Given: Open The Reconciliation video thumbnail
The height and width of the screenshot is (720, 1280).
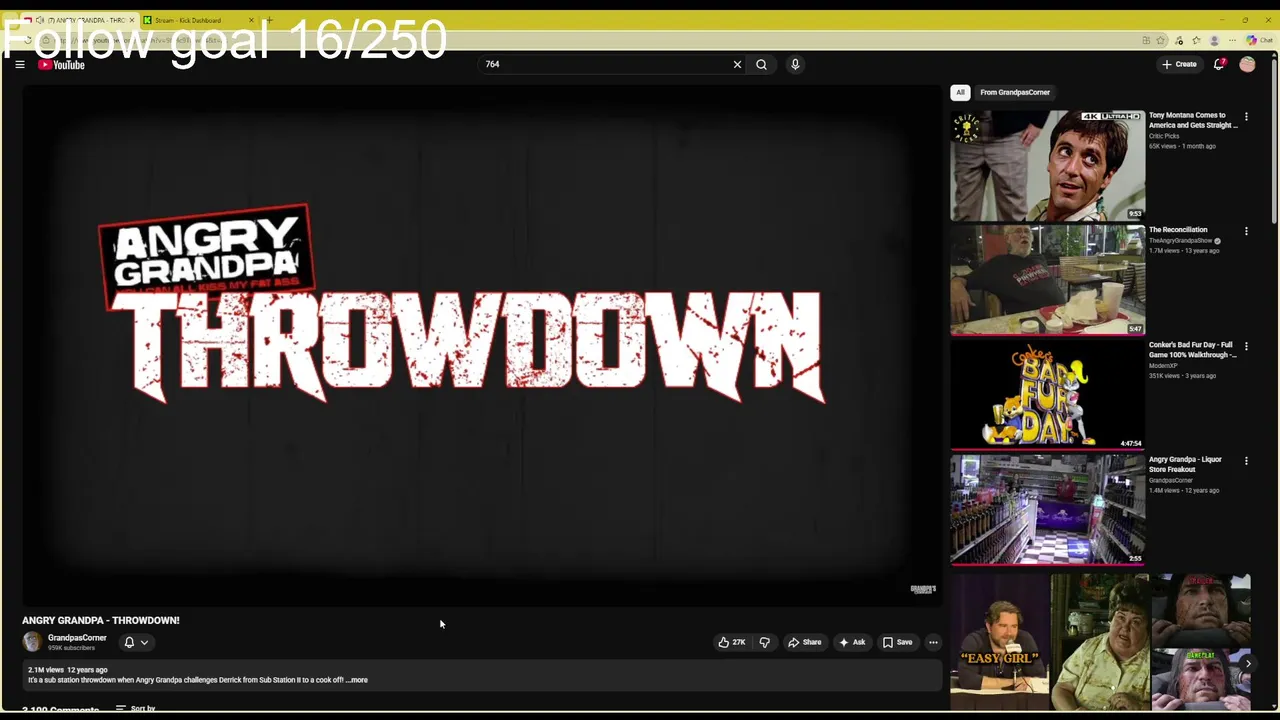Looking at the screenshot, I should (x=1047, y=280).
